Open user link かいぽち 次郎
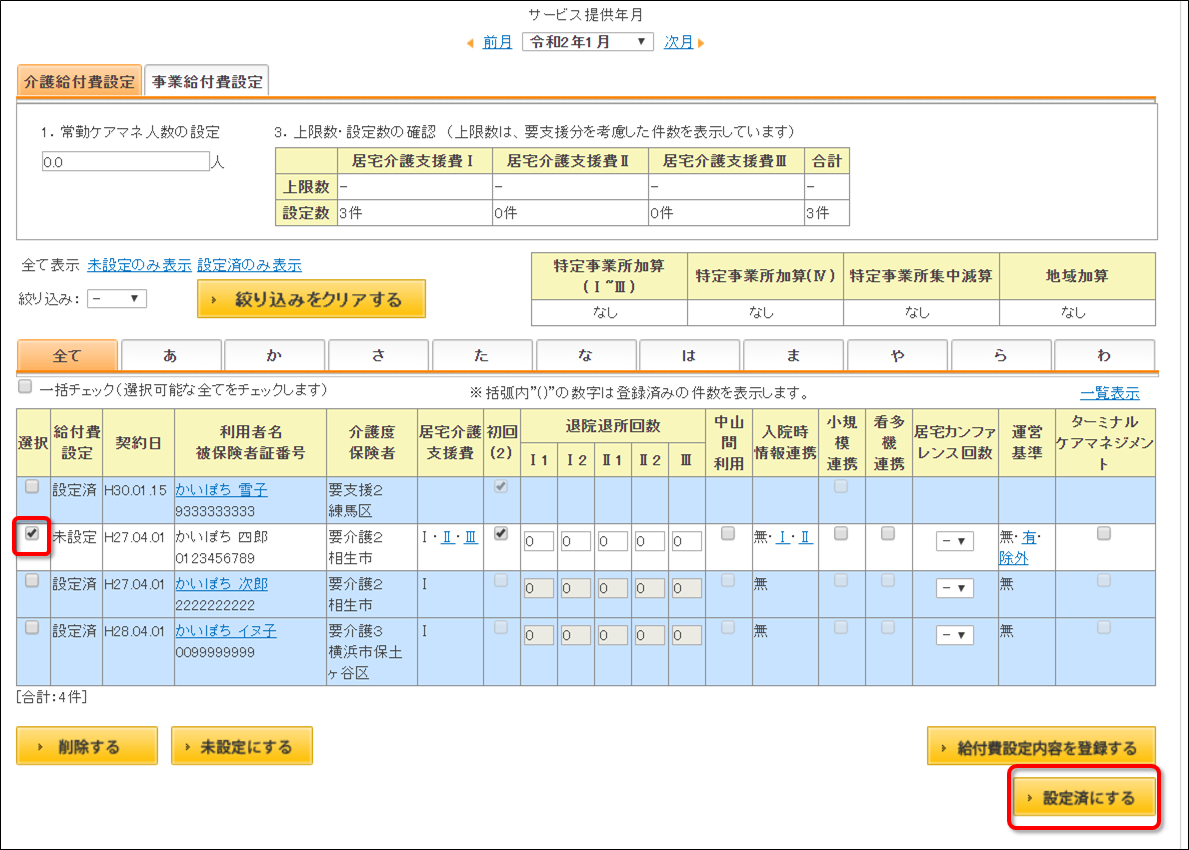The width and height of the screenshot is (1189, 850). [x=221, y=584]
